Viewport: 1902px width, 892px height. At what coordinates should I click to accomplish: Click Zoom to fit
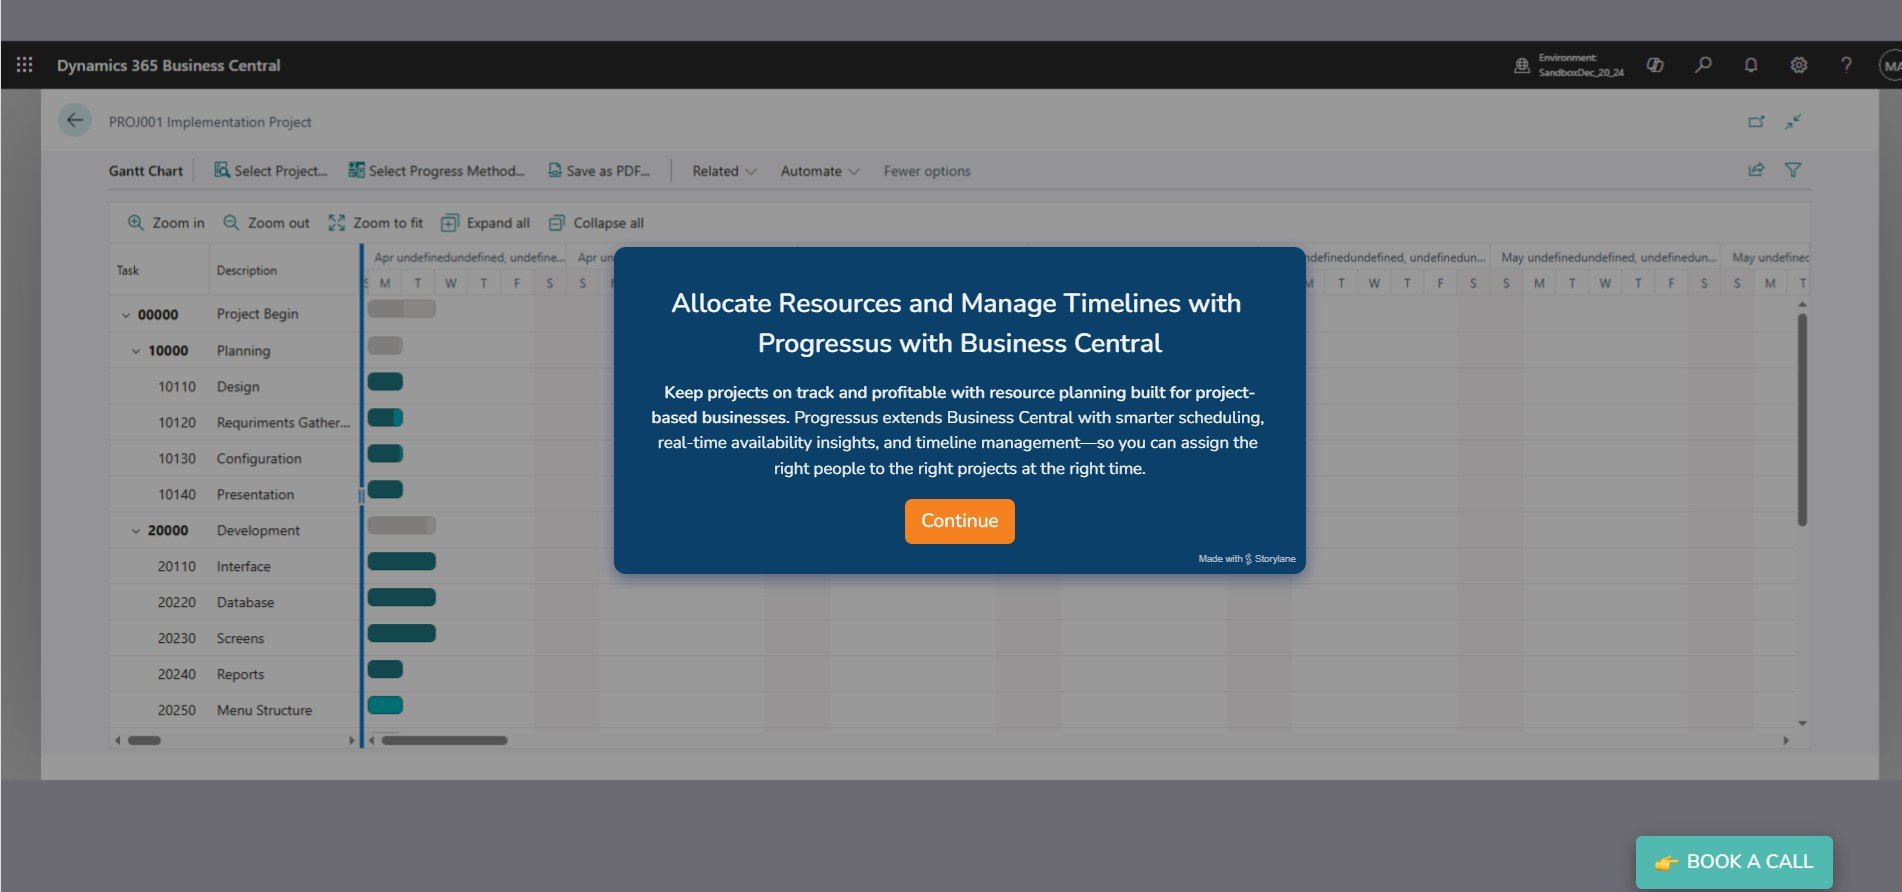coord(376,223)
